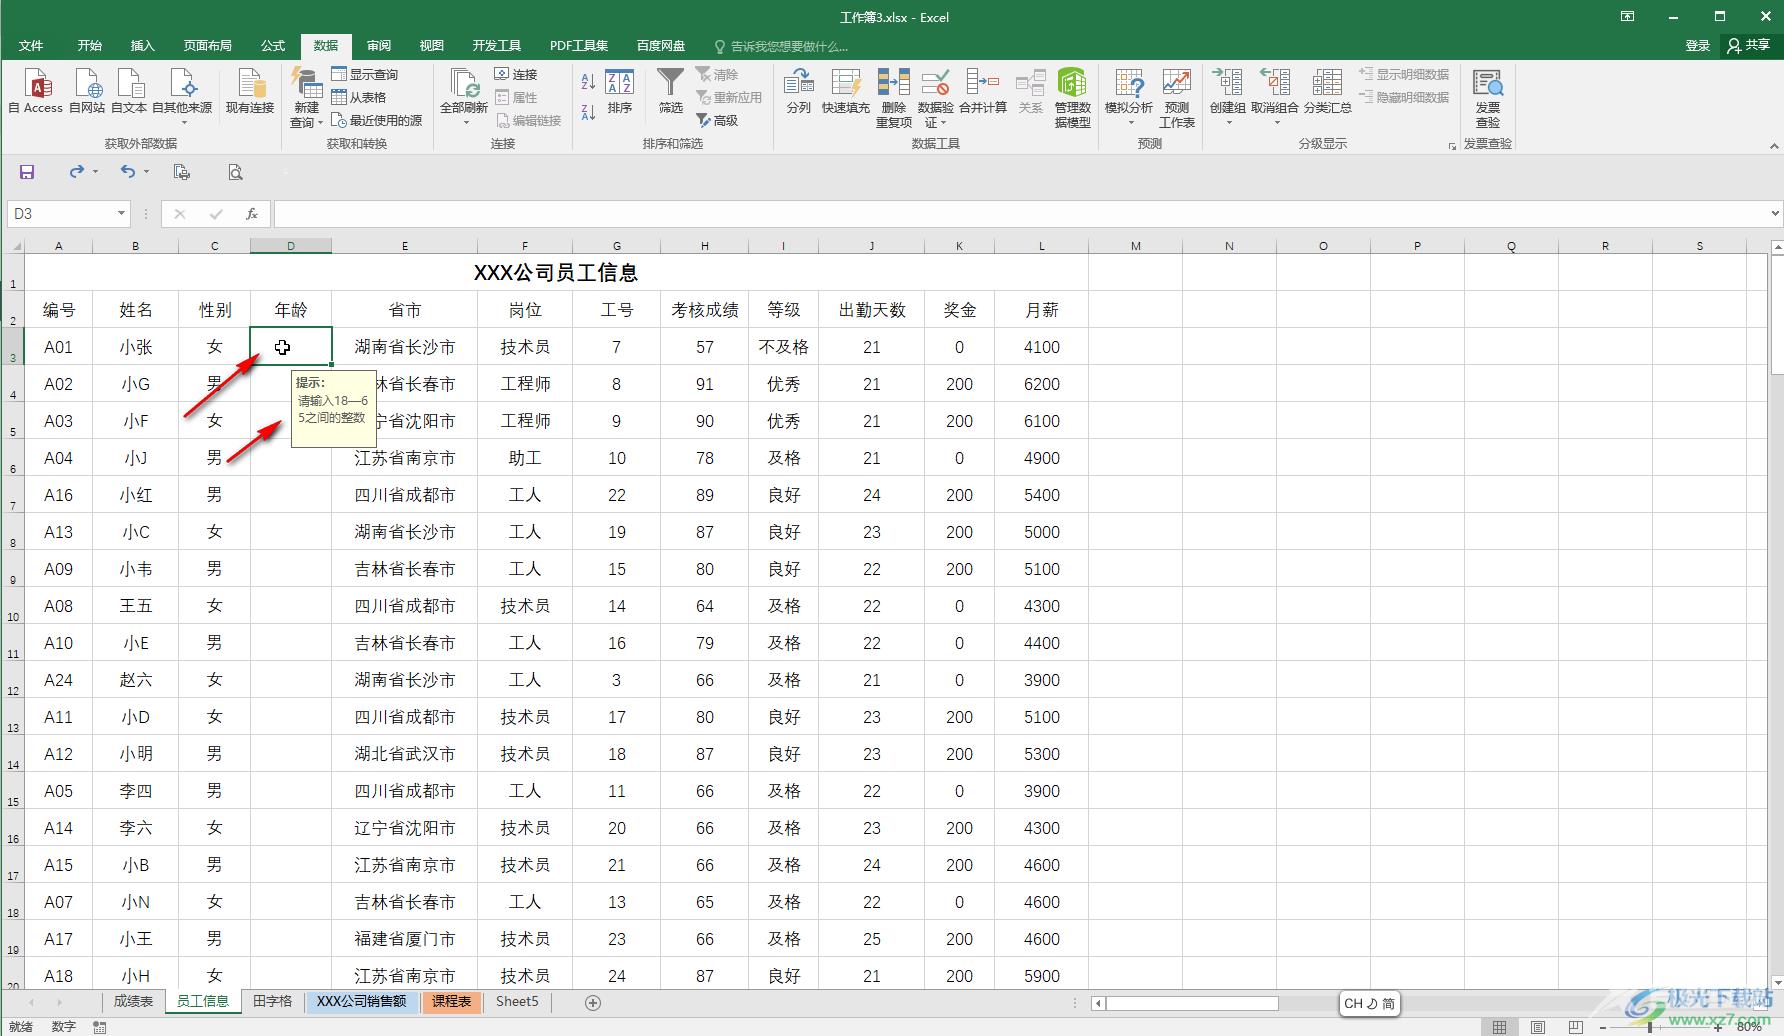The image size is (1784, 1036).
Task: Click Show Queries (显示查询)
Action: [x=365, y=74]
